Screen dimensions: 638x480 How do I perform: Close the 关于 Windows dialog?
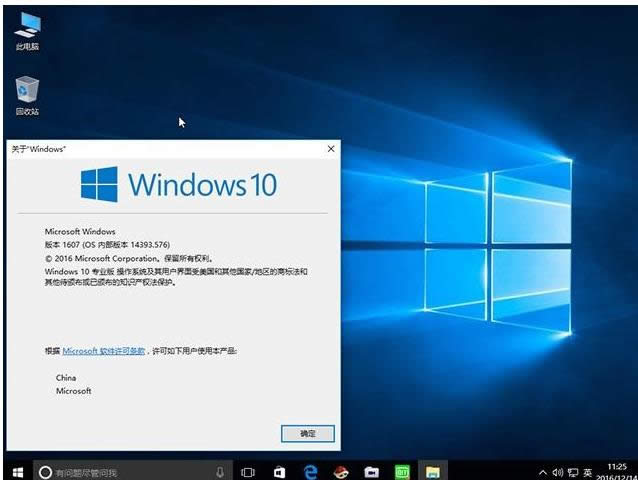[x=331, y=148]
